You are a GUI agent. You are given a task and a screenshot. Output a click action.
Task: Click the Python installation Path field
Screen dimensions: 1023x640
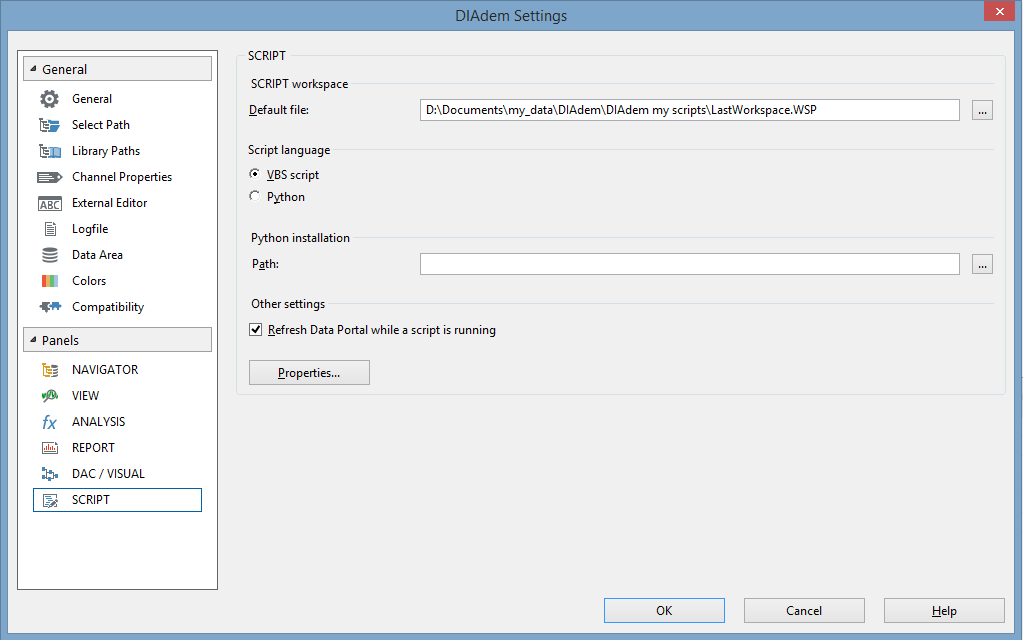[x=690, y=264]
